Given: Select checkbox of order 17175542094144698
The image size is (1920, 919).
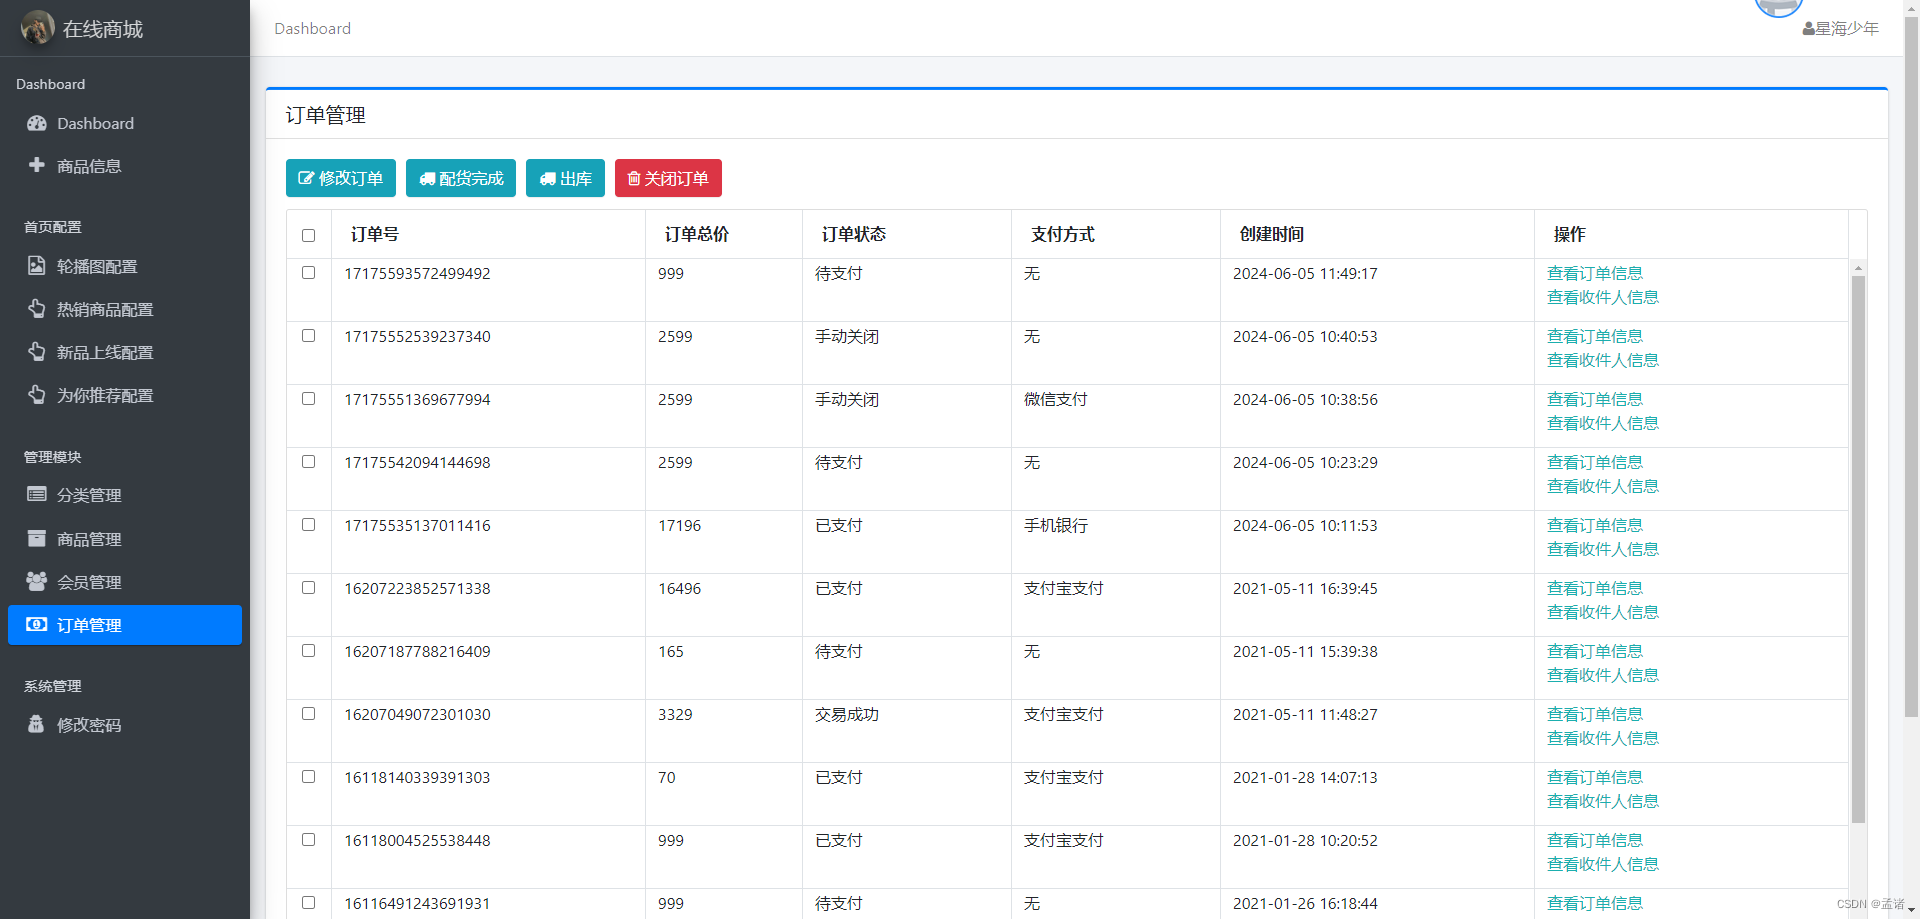Looking at the screenshot, I should [308, 462].
